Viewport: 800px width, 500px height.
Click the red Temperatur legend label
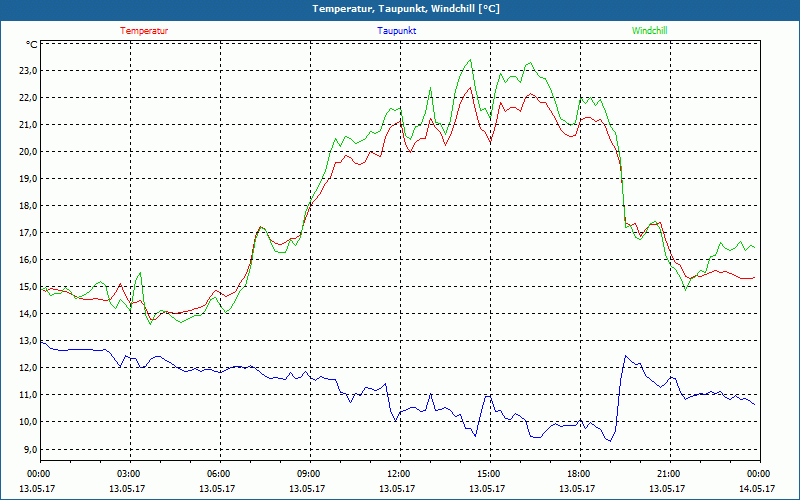coord(144,31)
